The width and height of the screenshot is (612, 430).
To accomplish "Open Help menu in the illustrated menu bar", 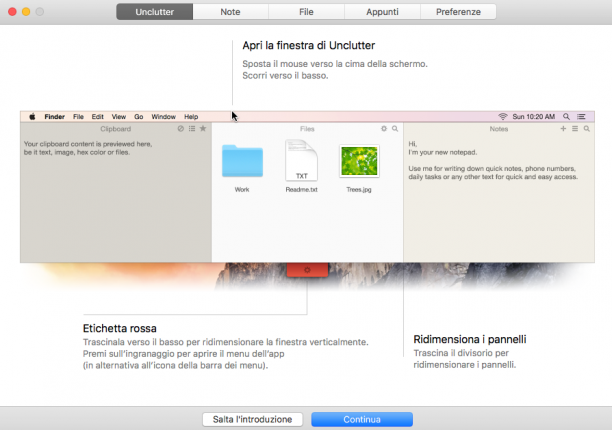I will click(x=191, y=117).
